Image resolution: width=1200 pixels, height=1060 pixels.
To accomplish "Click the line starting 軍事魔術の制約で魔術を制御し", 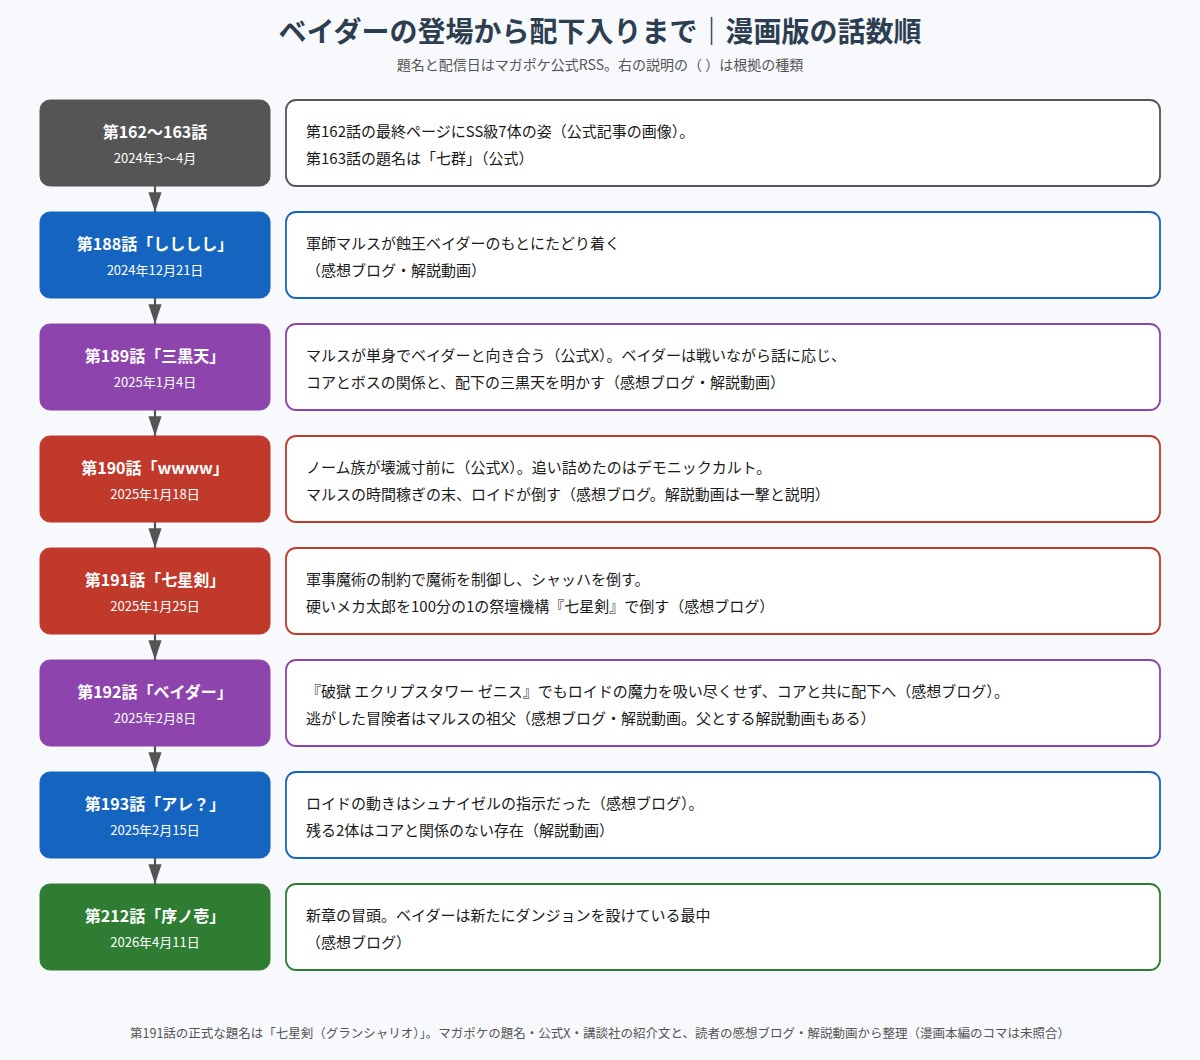I will [x=475, y=579].
